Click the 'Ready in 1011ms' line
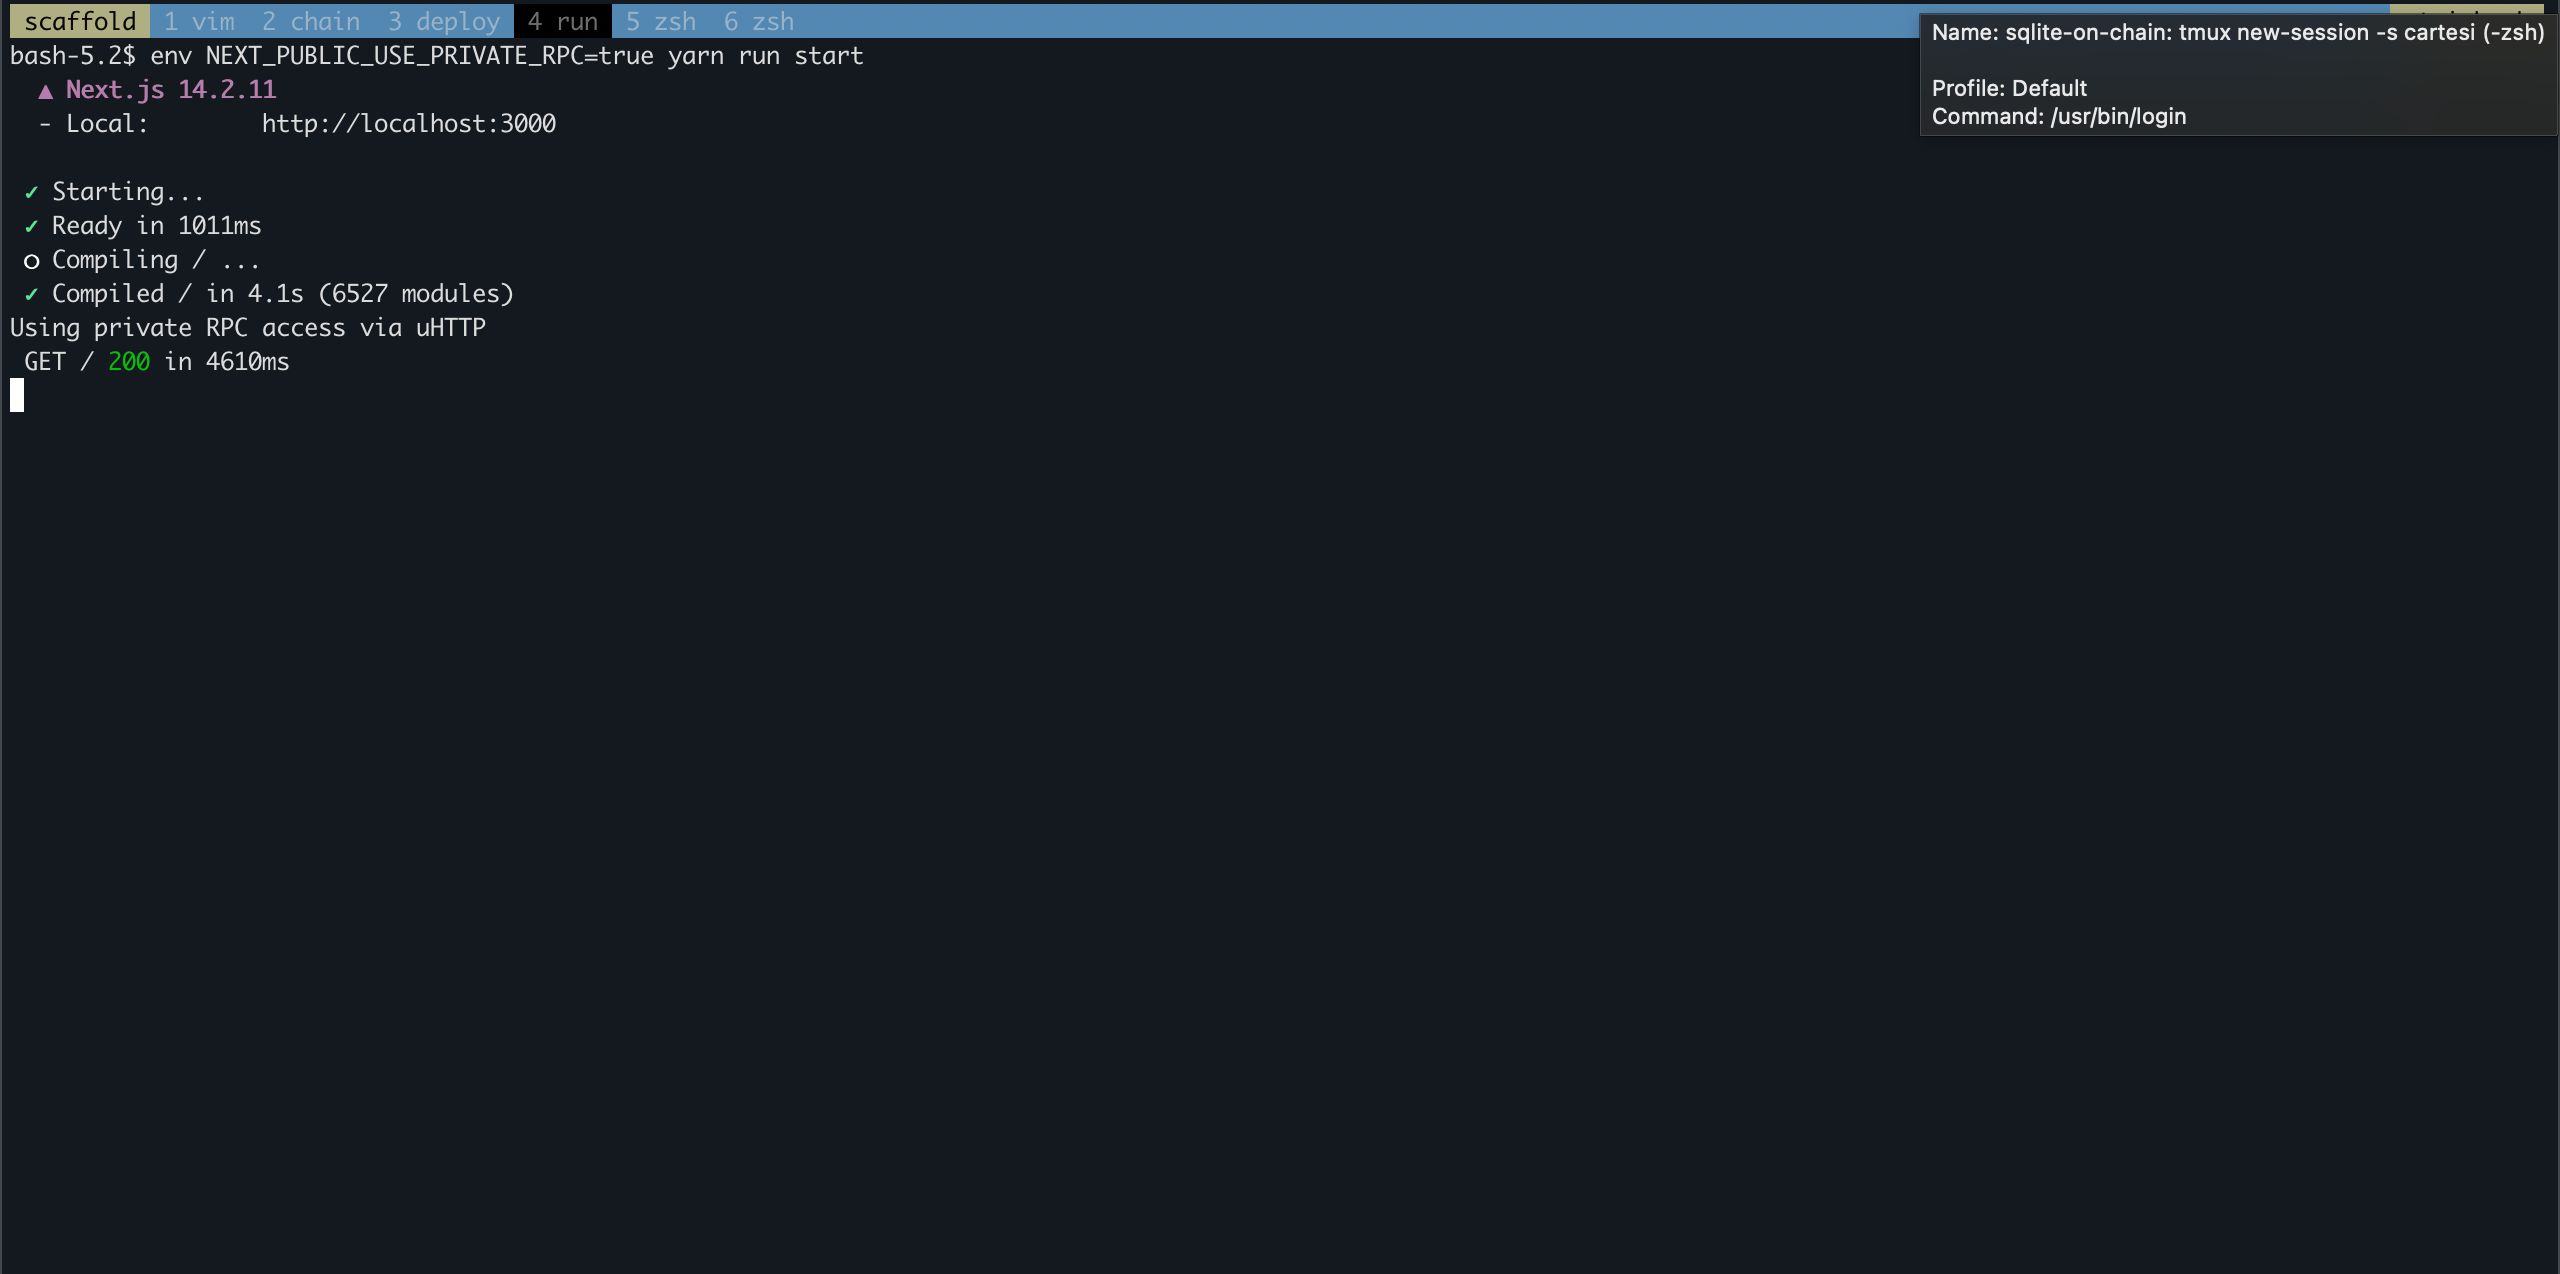Viewport: 2560px width, 1274px height. (157, 225)
